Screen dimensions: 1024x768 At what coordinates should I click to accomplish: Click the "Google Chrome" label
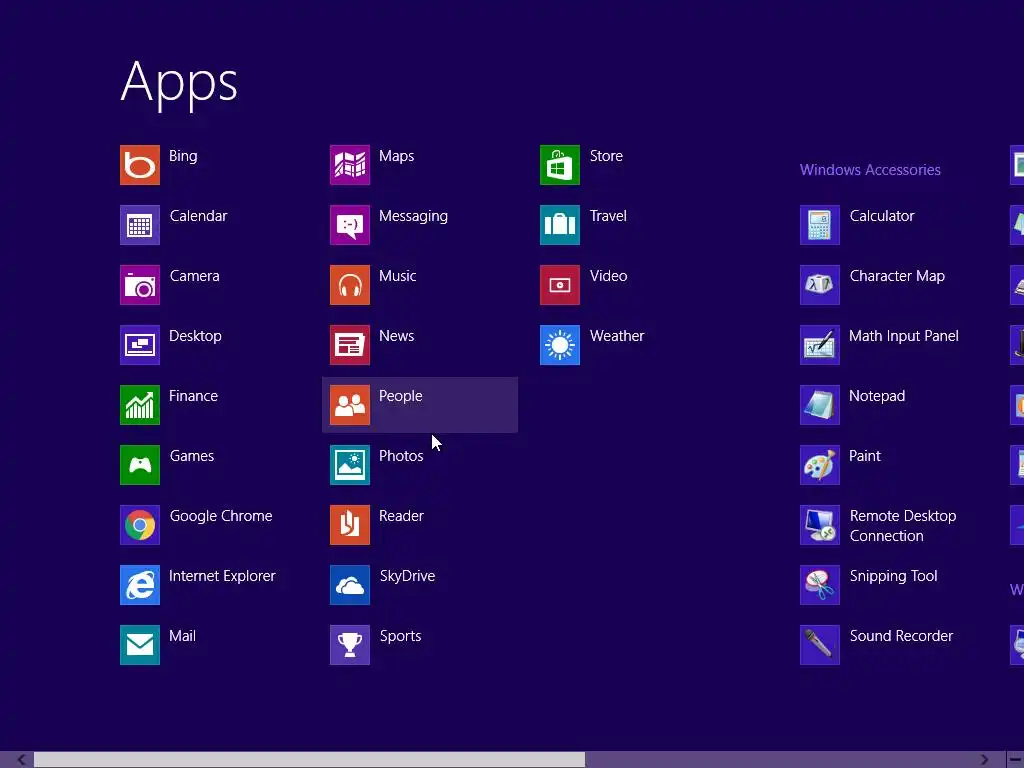(x=221, y=516)
